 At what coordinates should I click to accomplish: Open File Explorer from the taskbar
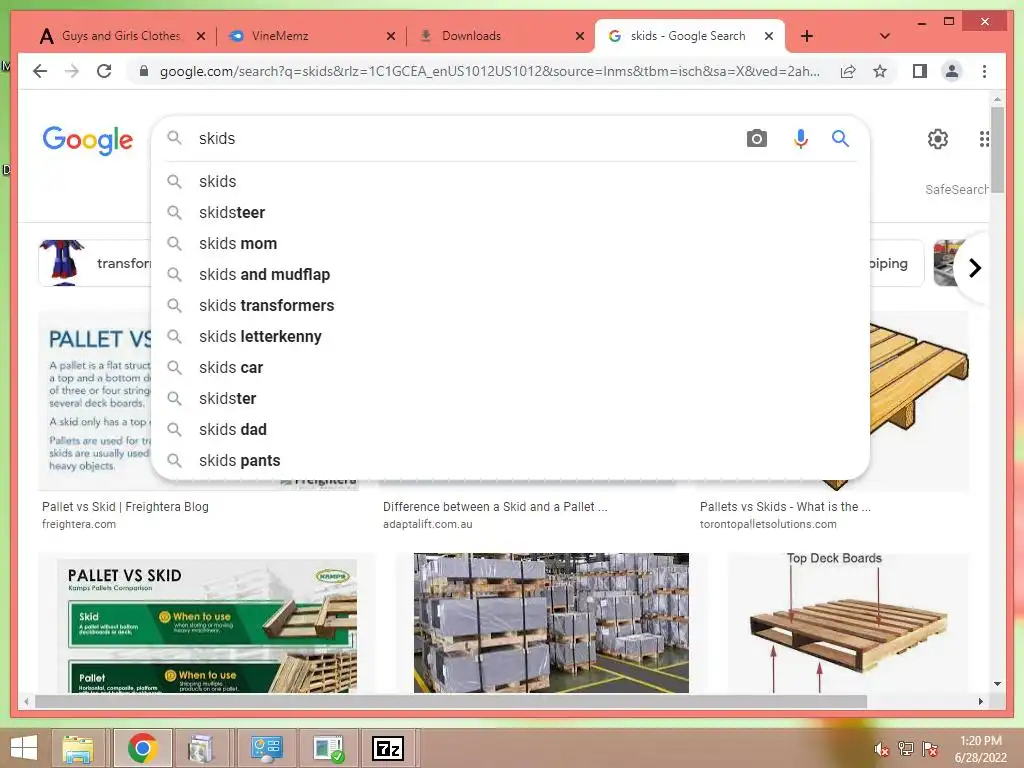[78, 748]
